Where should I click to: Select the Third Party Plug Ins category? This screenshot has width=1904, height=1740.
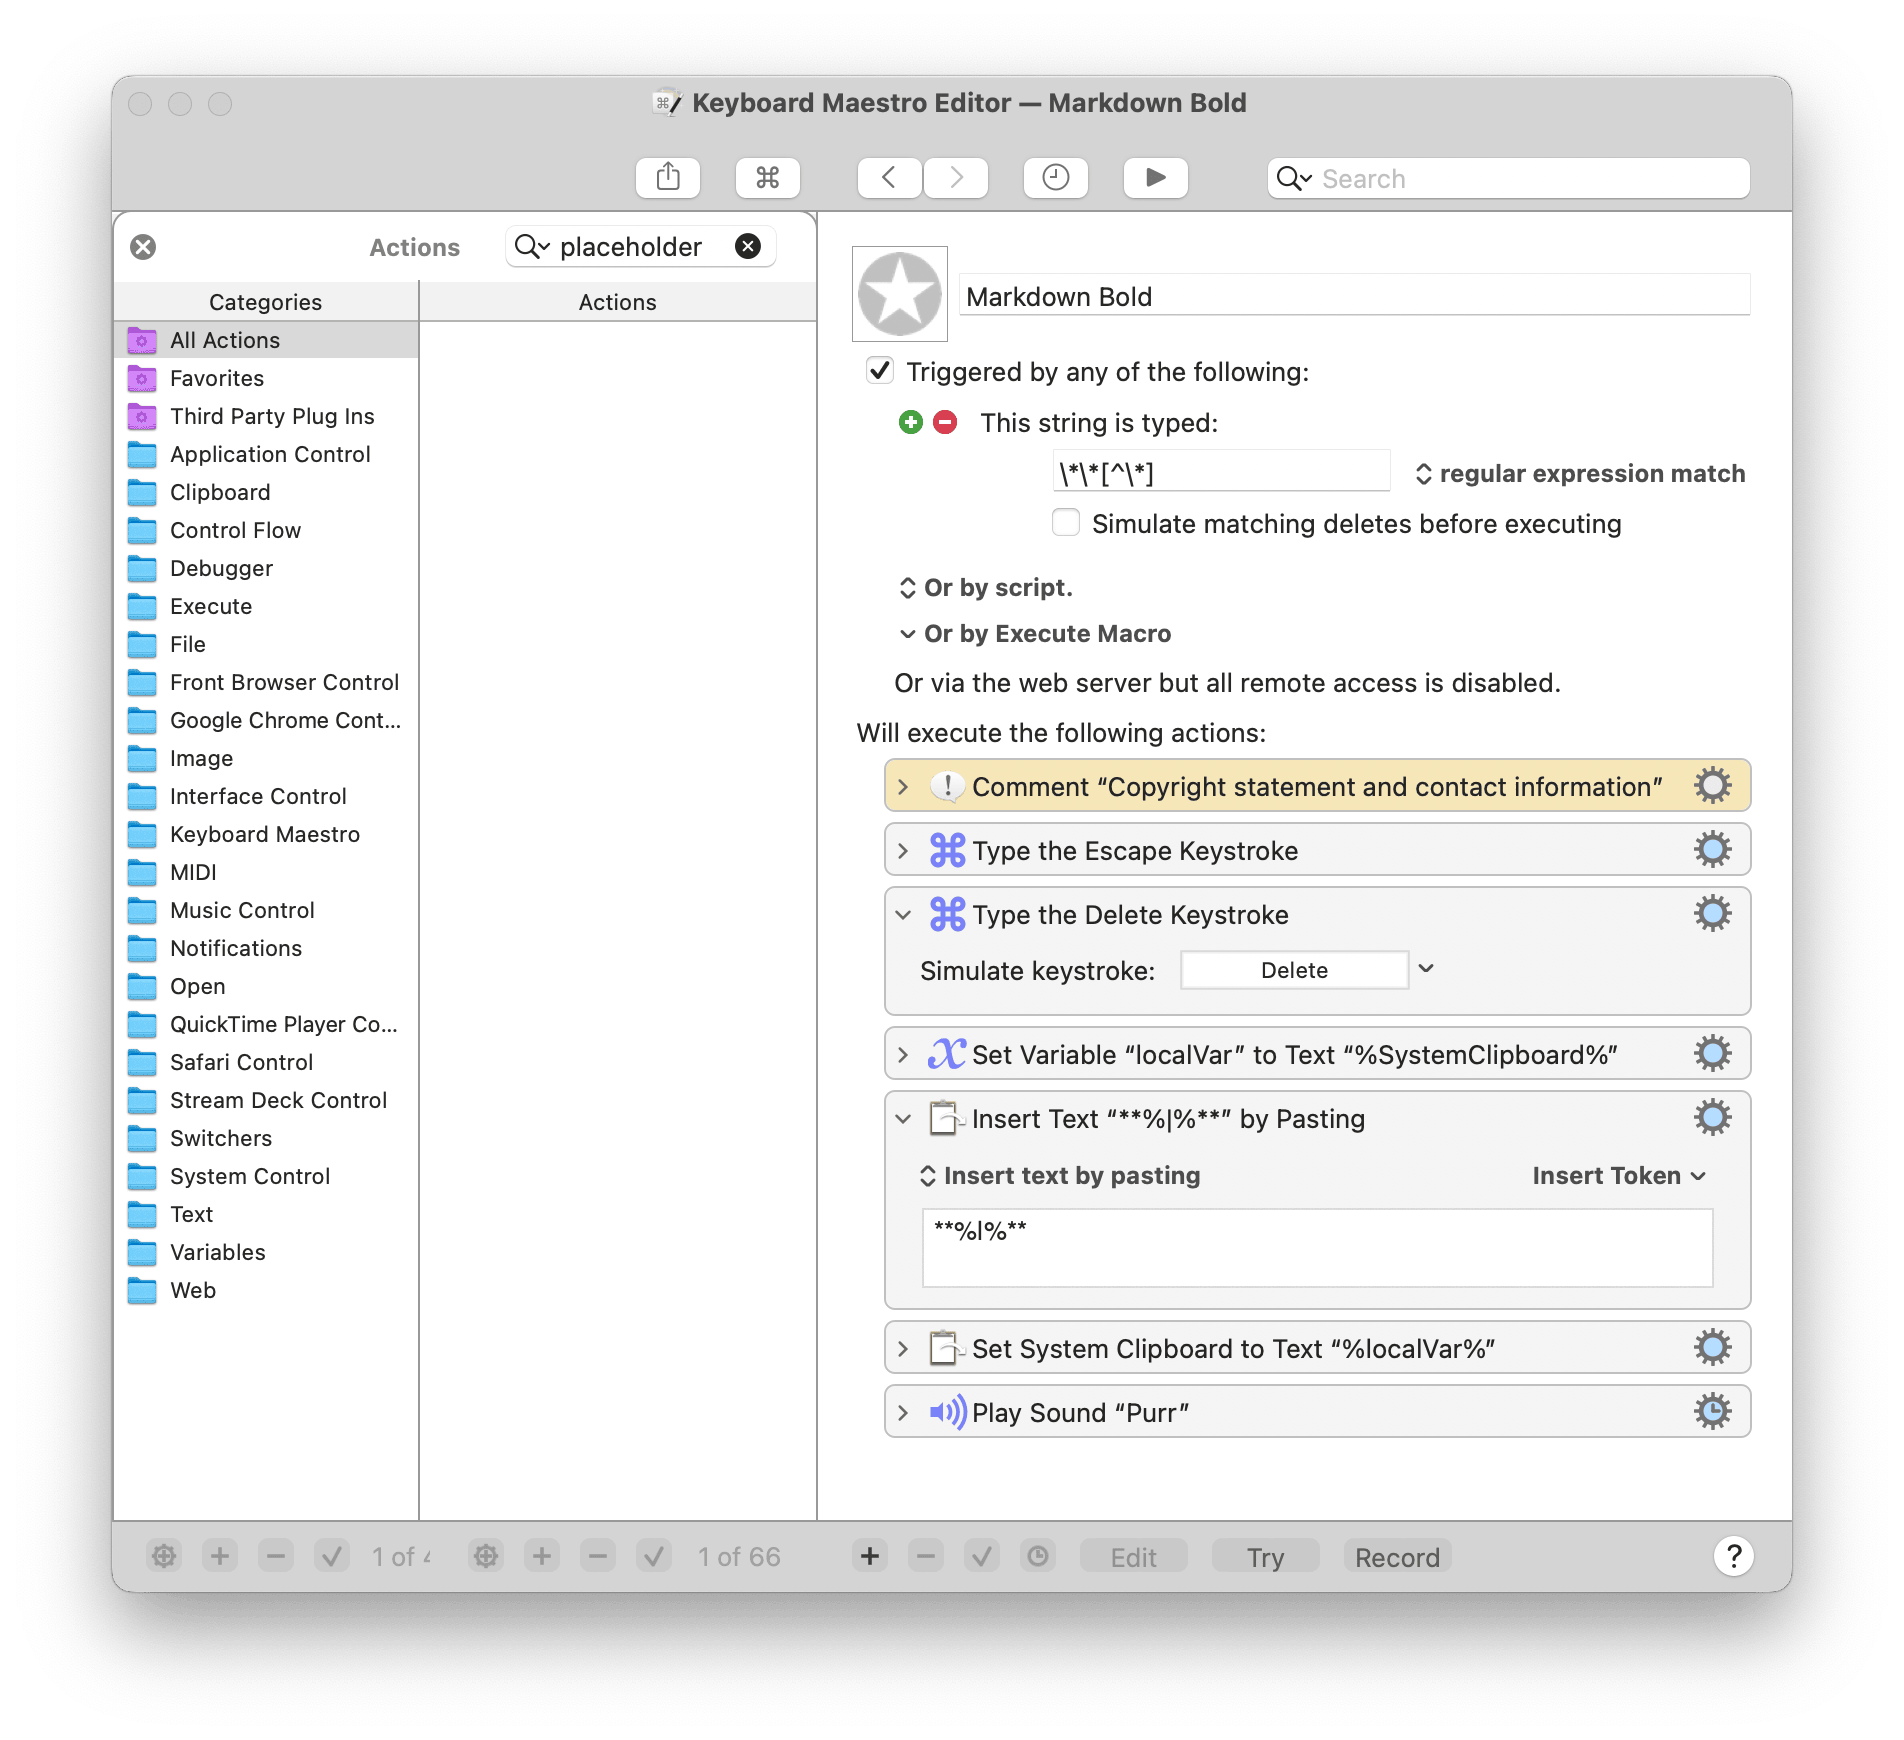(266, 416)
